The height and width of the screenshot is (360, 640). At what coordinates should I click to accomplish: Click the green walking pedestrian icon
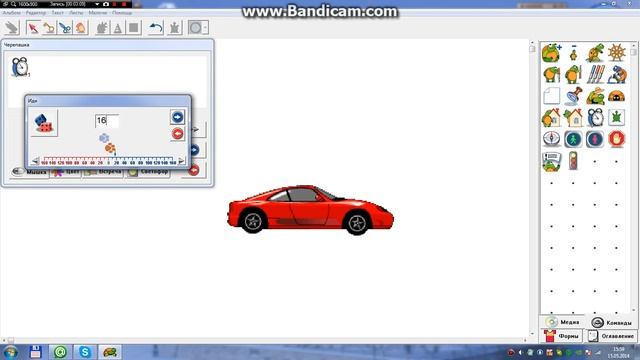click(573, 139)
